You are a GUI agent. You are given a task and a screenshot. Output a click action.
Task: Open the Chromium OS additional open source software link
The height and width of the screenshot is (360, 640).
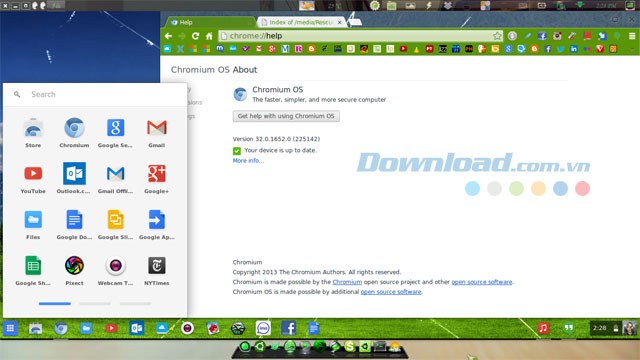pyautogui.click(x=391, y=292)
